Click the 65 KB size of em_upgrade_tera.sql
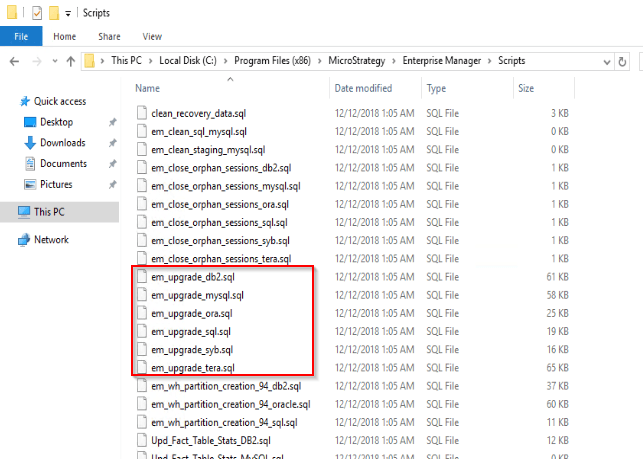The image size is (643, 459). [x=557, y=368]
